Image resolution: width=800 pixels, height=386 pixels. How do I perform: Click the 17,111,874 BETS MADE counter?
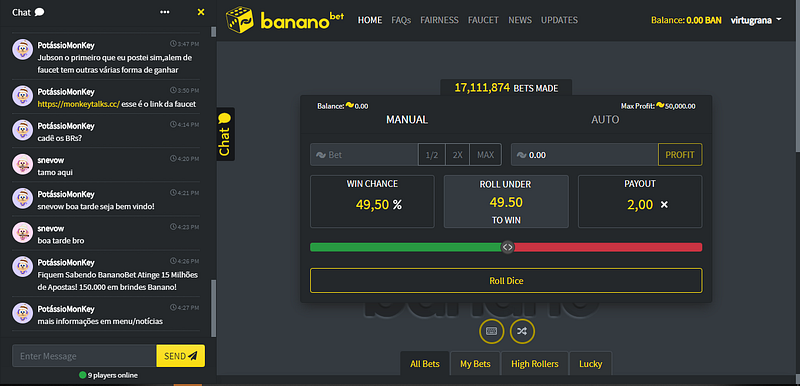click(x=506, y=88)
